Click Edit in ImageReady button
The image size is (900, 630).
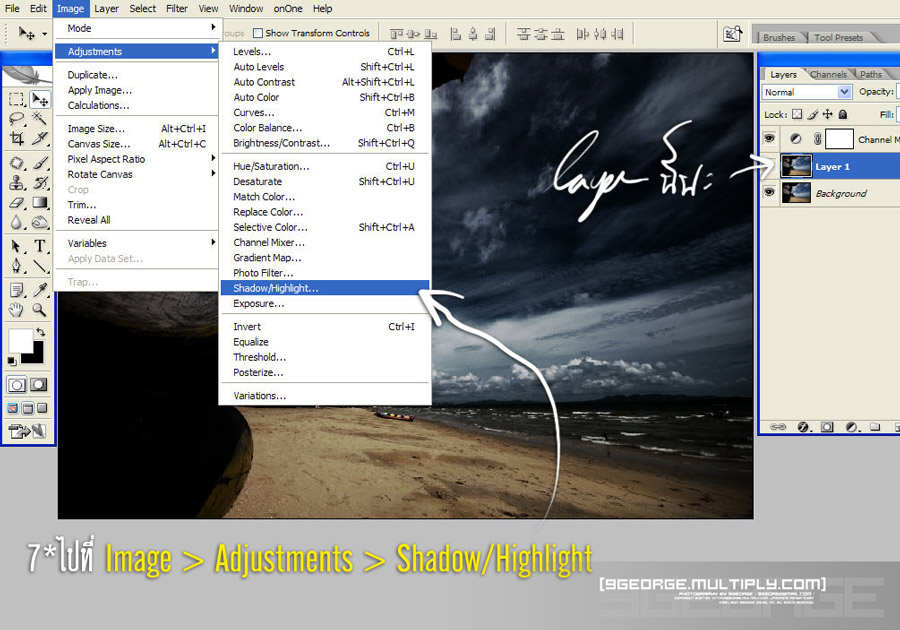[x=26, y=431]
